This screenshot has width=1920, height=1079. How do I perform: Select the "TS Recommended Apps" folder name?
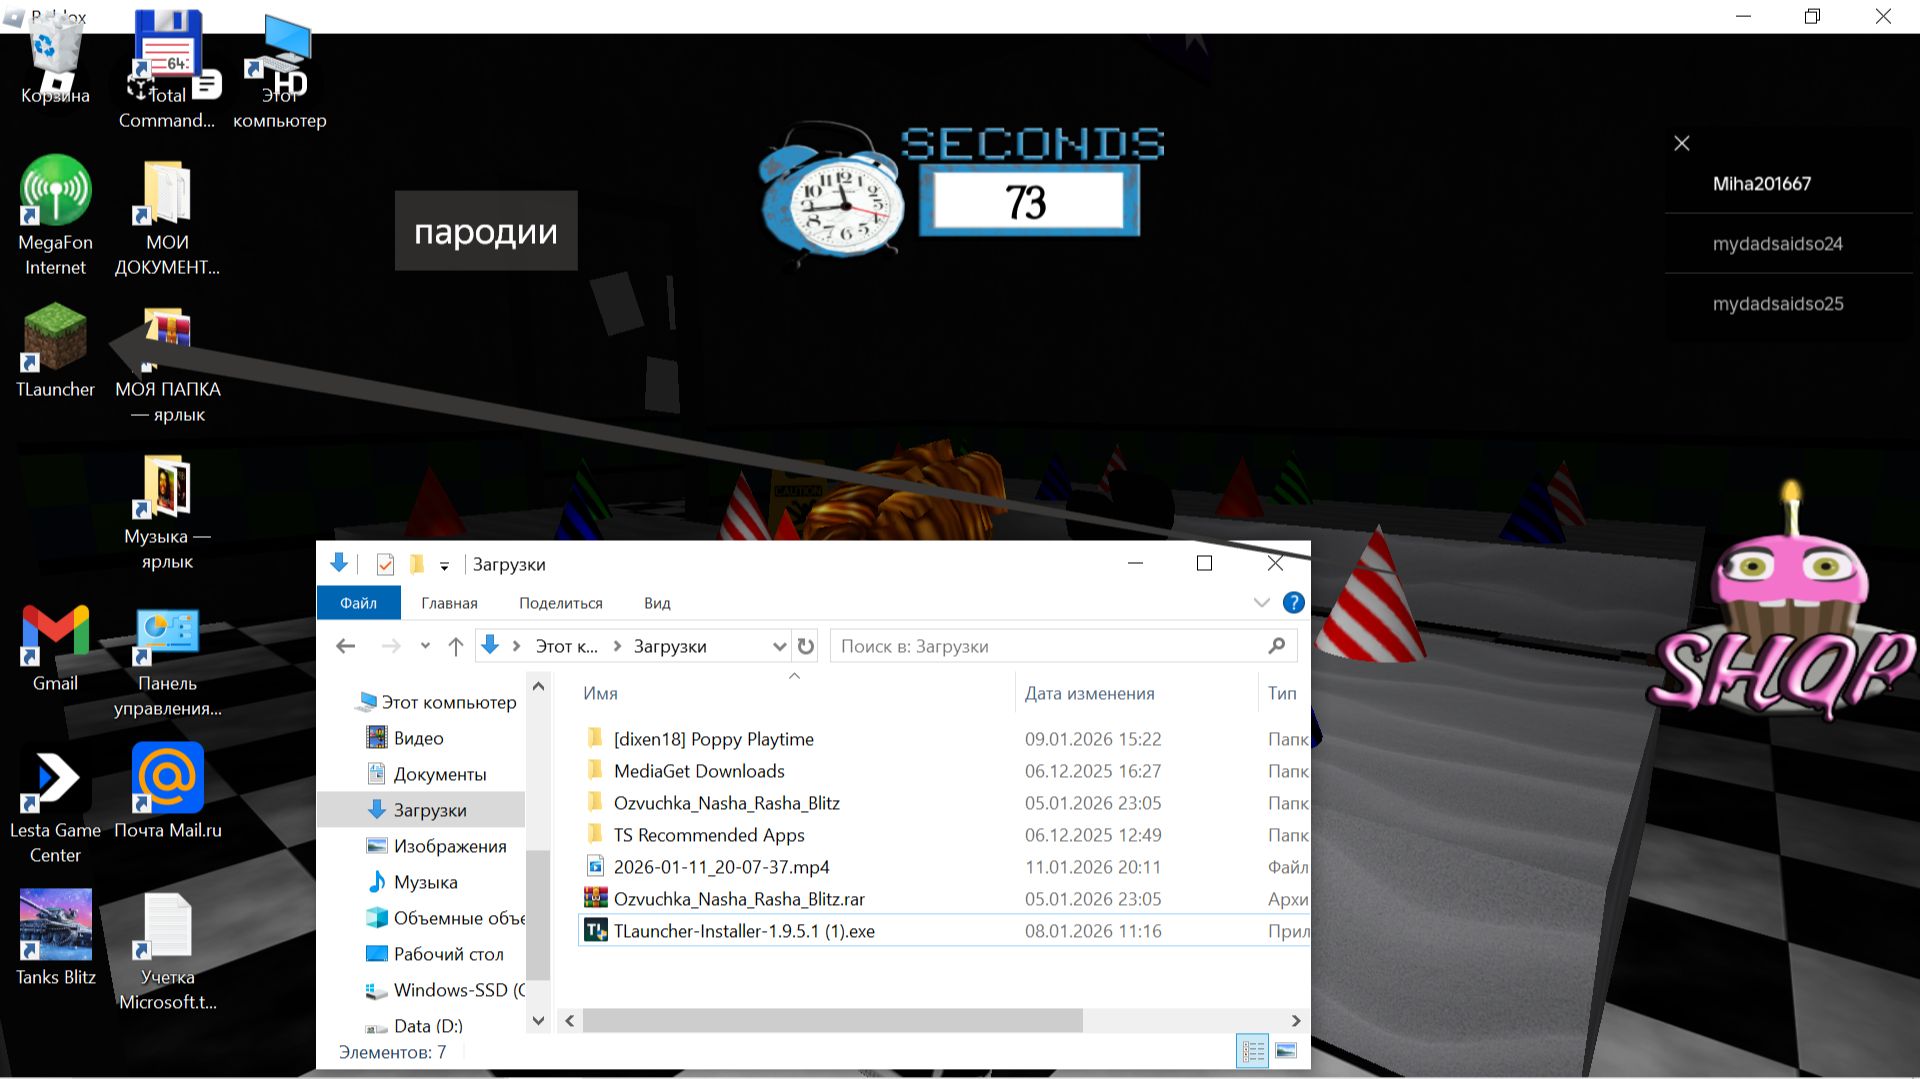709,835
